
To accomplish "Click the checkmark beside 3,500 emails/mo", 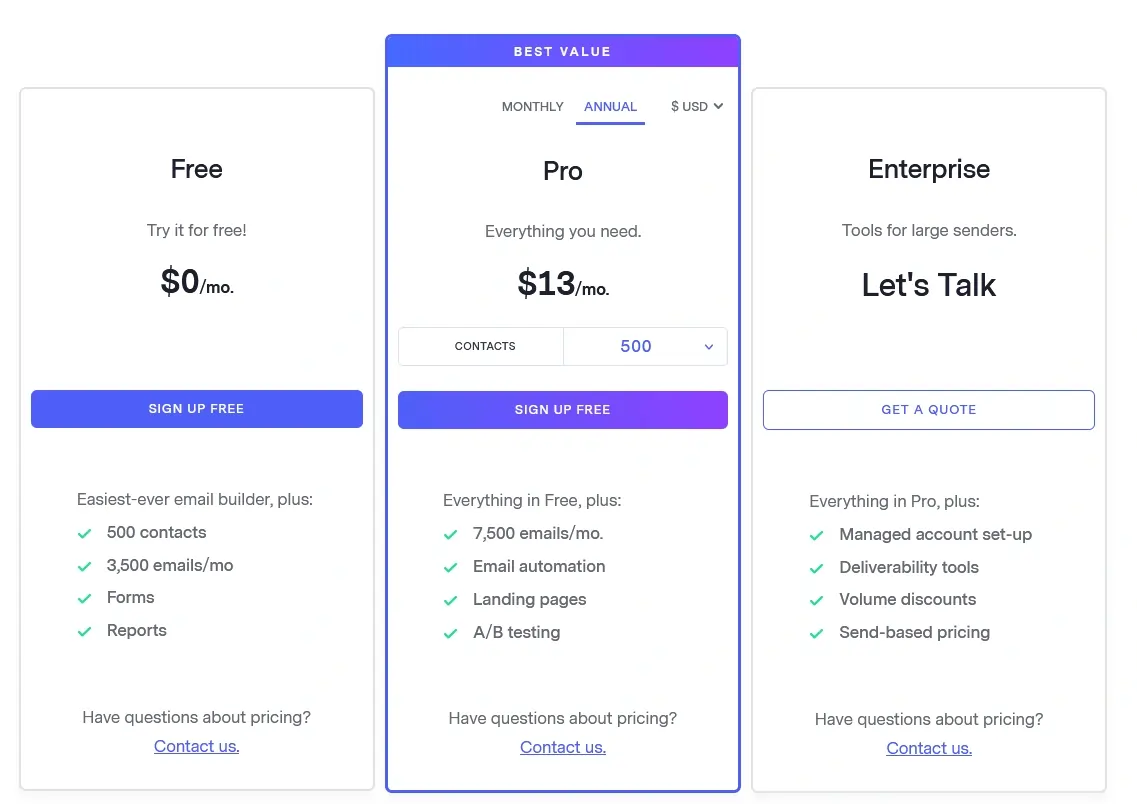I will click(x=85, y=565).
